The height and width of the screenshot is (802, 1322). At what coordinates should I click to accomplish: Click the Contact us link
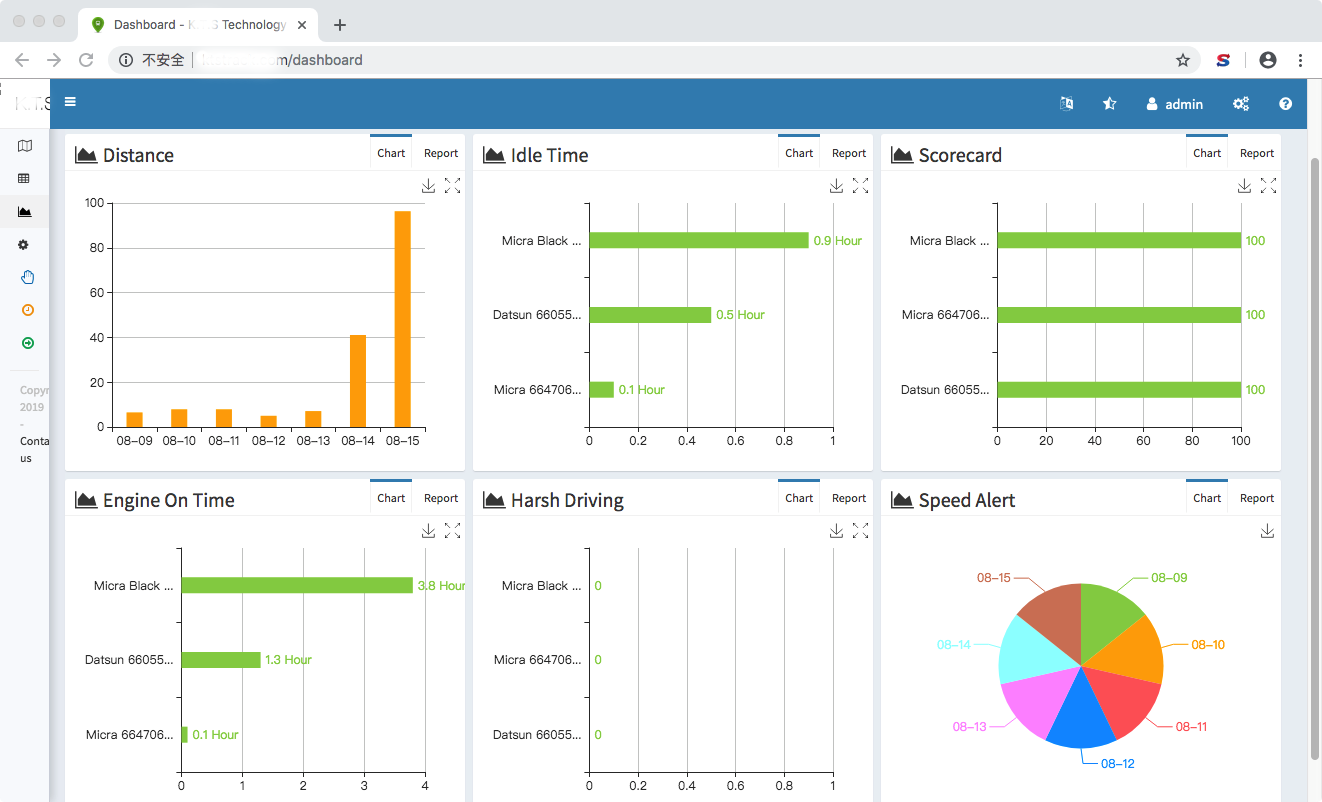coord(33,450)
